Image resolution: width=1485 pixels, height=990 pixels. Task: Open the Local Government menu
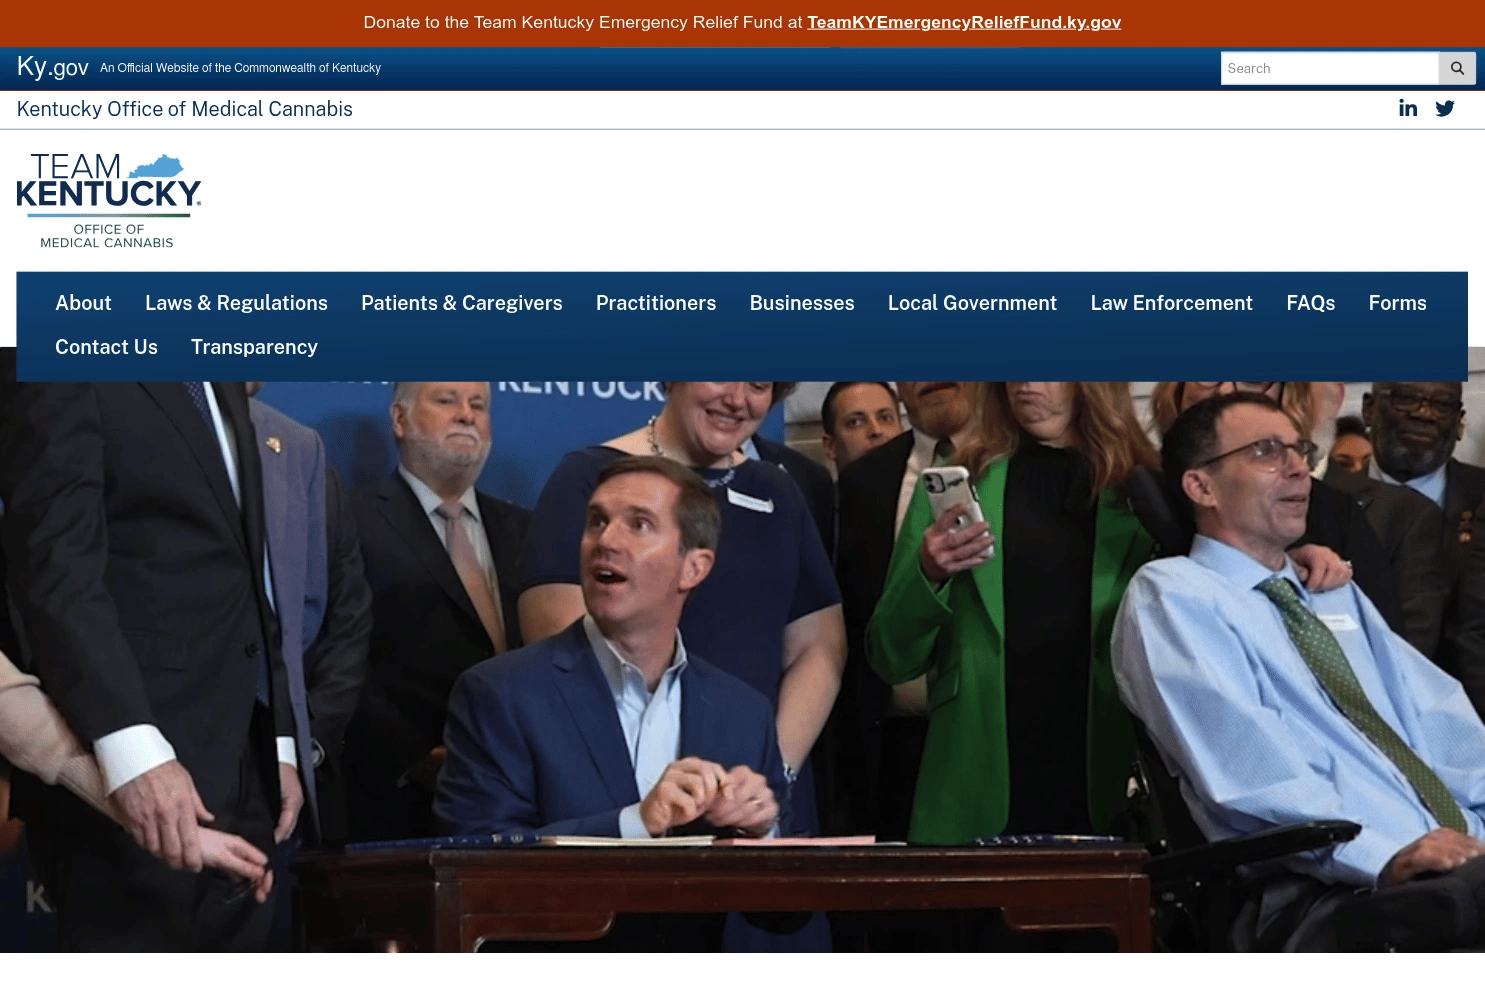click(x=972, y=303)
